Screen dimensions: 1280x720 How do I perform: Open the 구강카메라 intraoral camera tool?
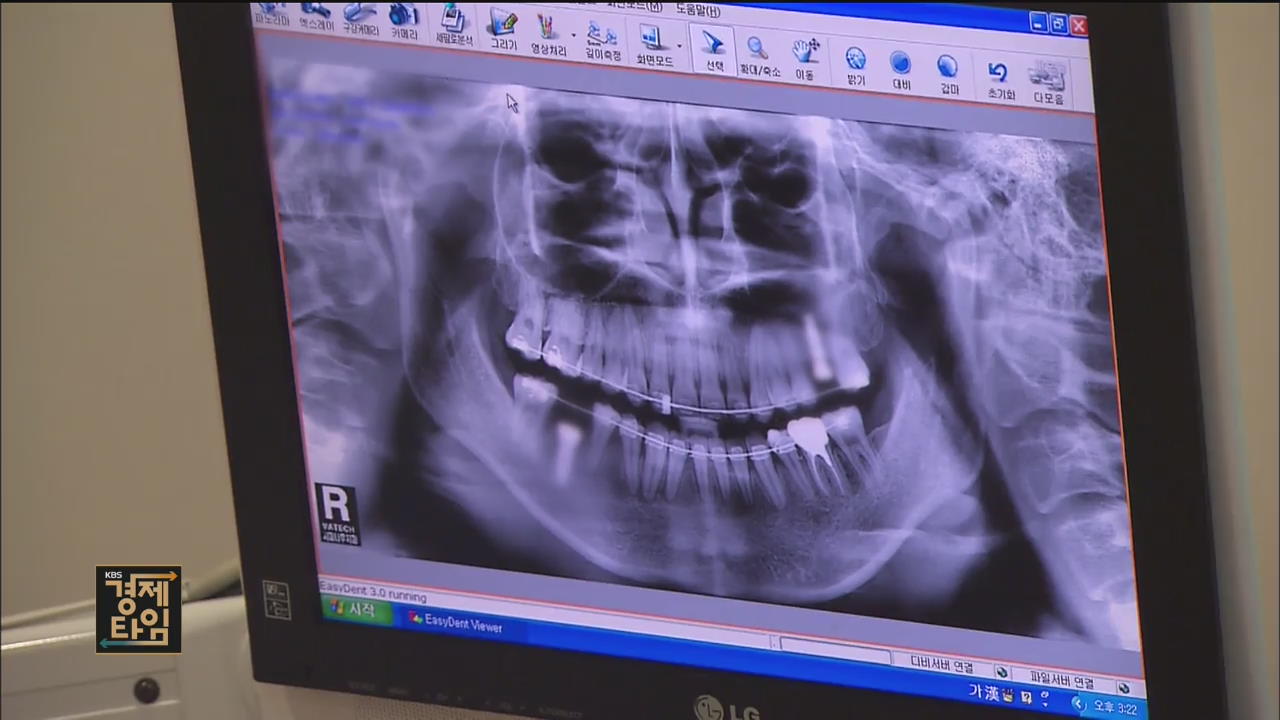coord(360,19)
